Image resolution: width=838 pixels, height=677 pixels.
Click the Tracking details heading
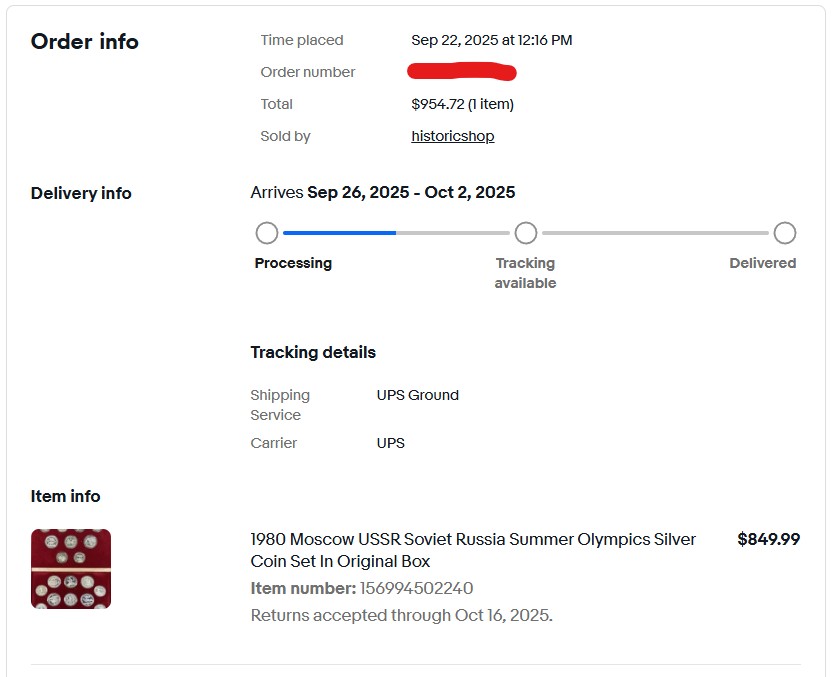pyautogui.click(x=313, y=353)
